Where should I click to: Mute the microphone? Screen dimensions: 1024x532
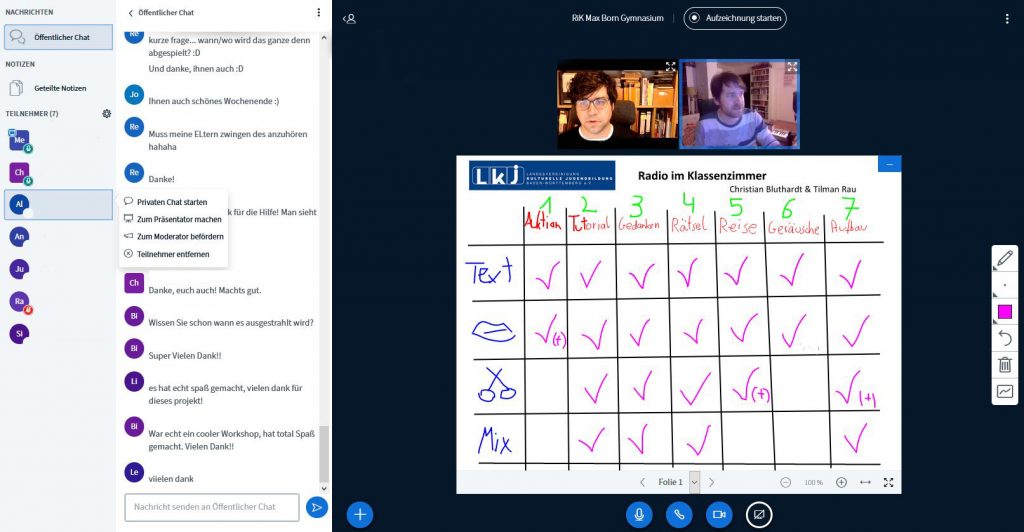(638, 514)
